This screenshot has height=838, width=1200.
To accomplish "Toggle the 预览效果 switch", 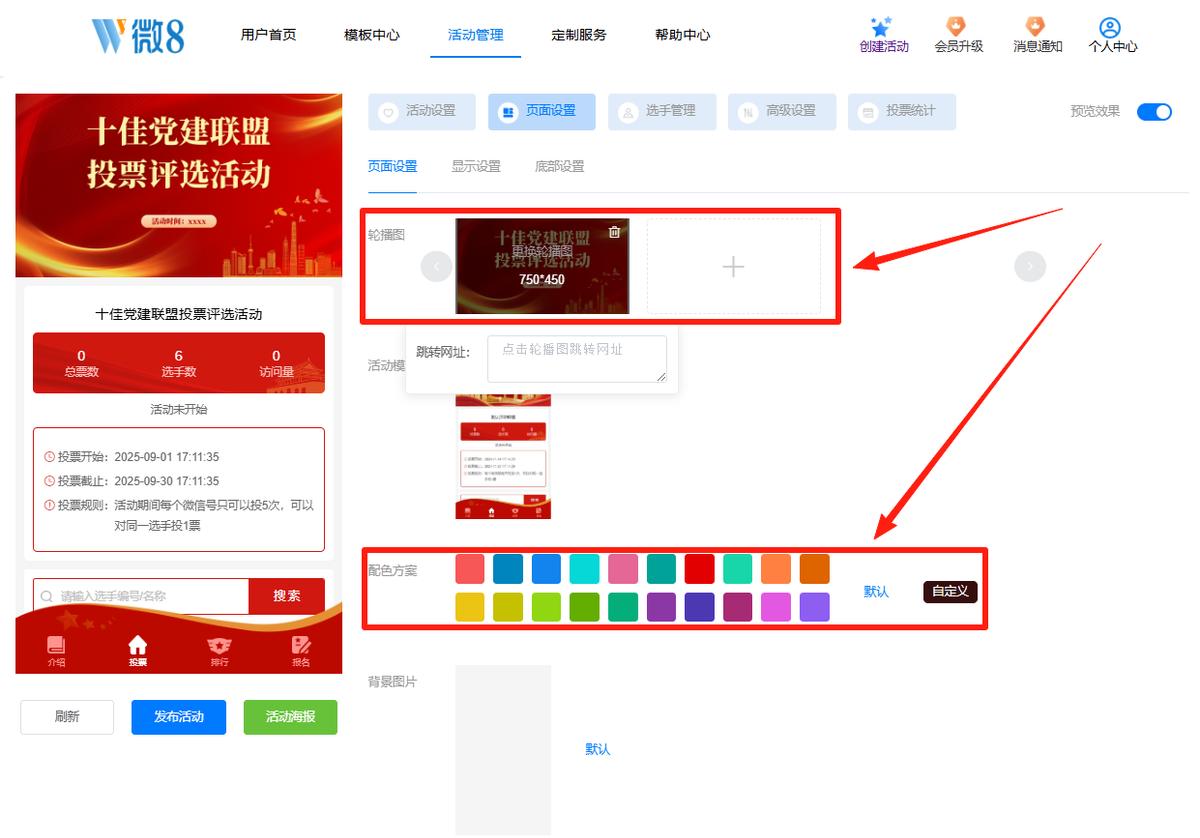I will click(x=1154, y=112).
